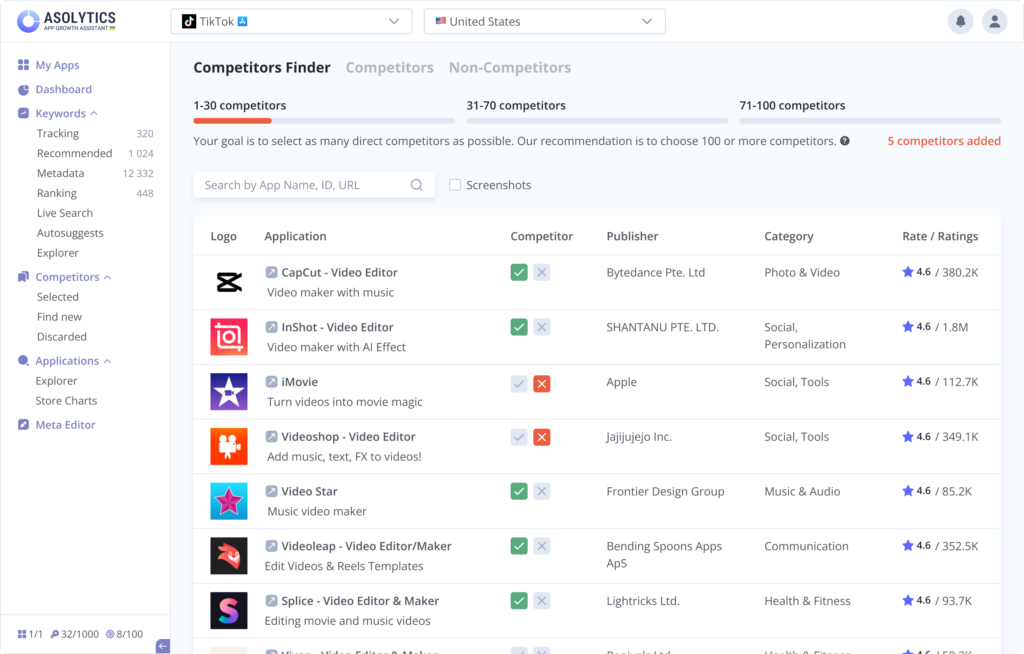Switch to the Competitors tab

click(389, 67)
